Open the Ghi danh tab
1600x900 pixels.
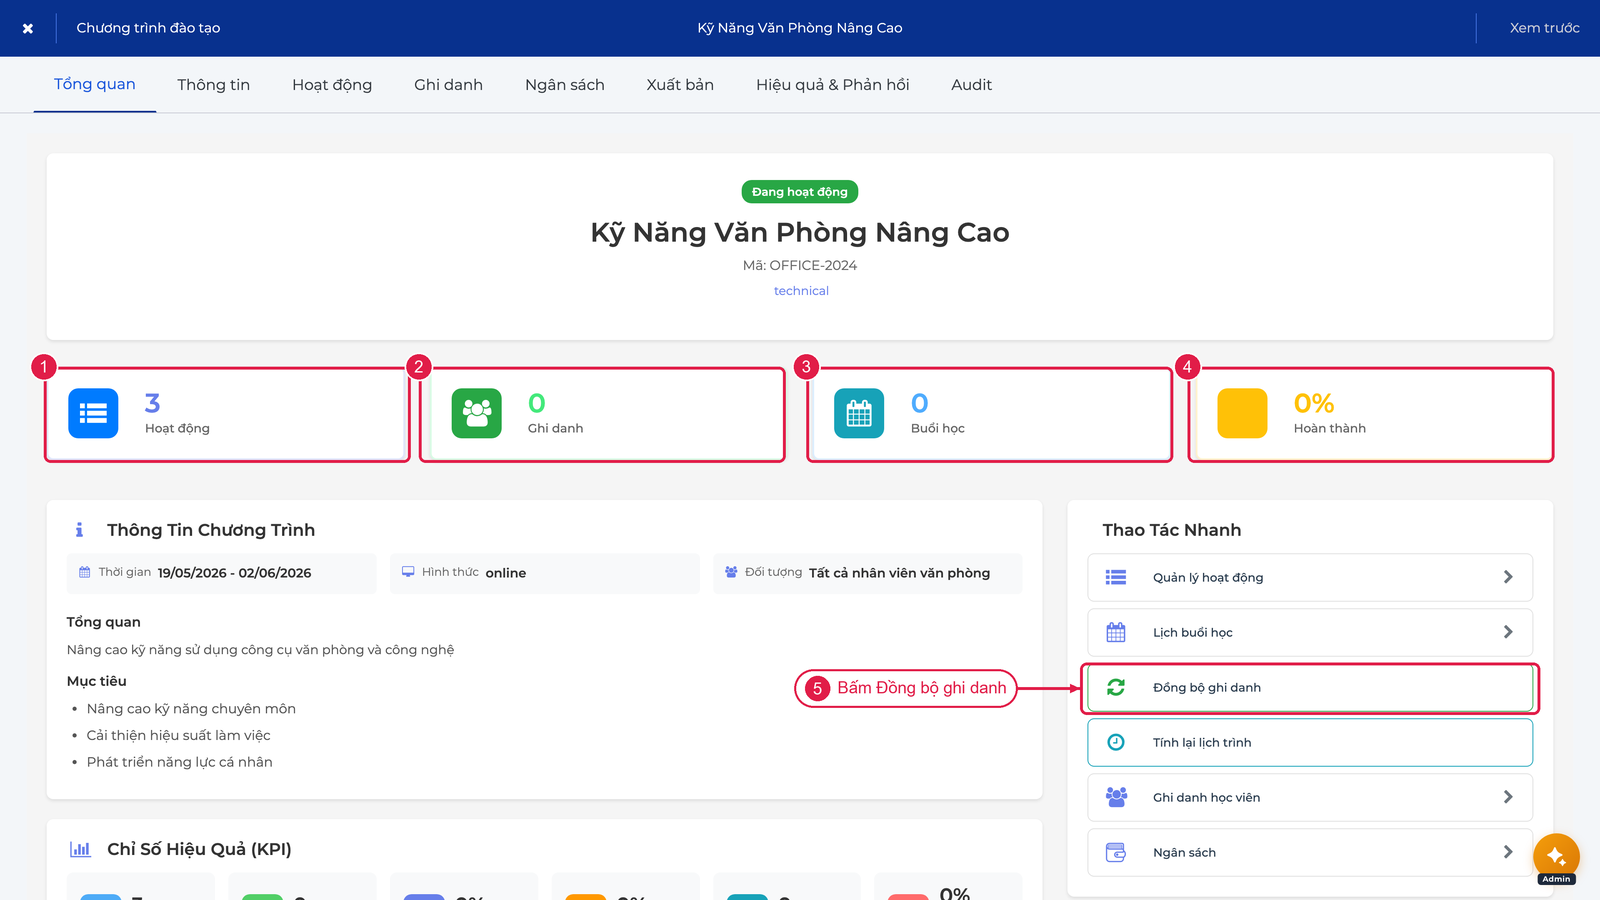pos(448,84)
